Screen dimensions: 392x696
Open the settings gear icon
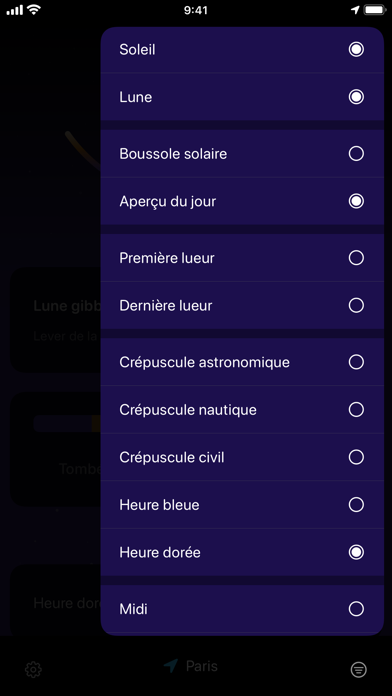tap(33, 669)
